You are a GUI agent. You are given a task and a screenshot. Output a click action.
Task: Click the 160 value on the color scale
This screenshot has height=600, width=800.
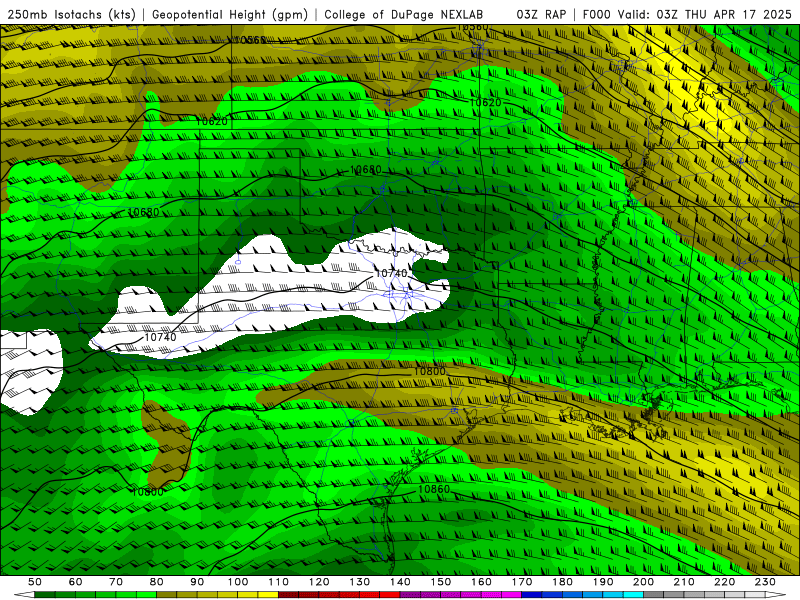pos(481,582)
